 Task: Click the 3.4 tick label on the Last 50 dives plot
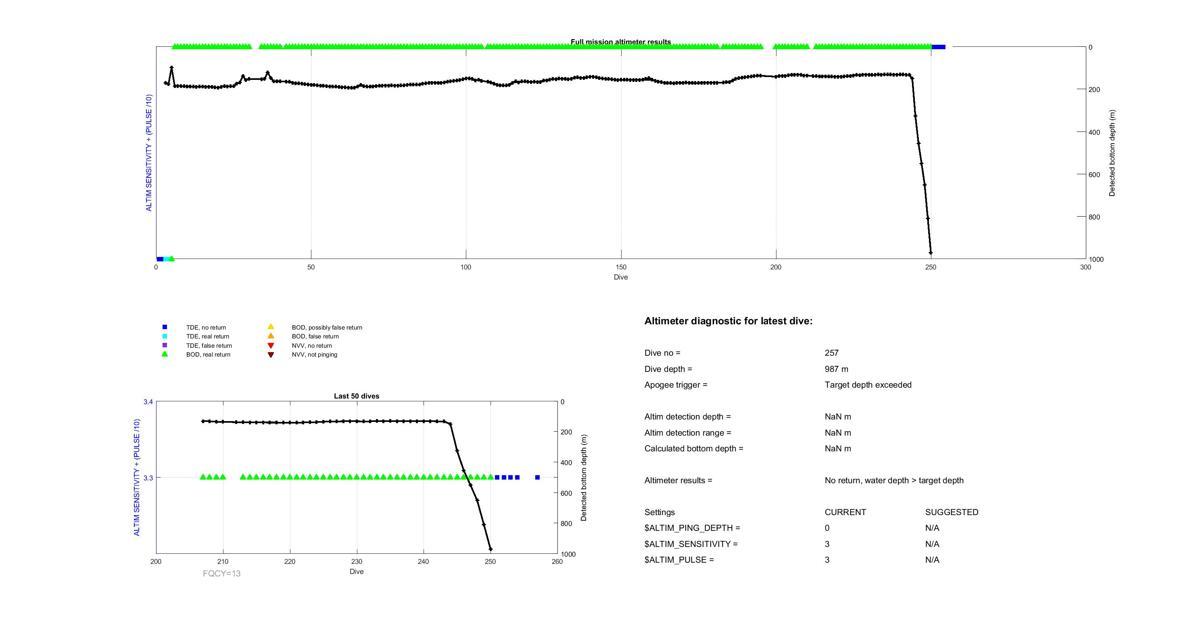tap(148, 402)
